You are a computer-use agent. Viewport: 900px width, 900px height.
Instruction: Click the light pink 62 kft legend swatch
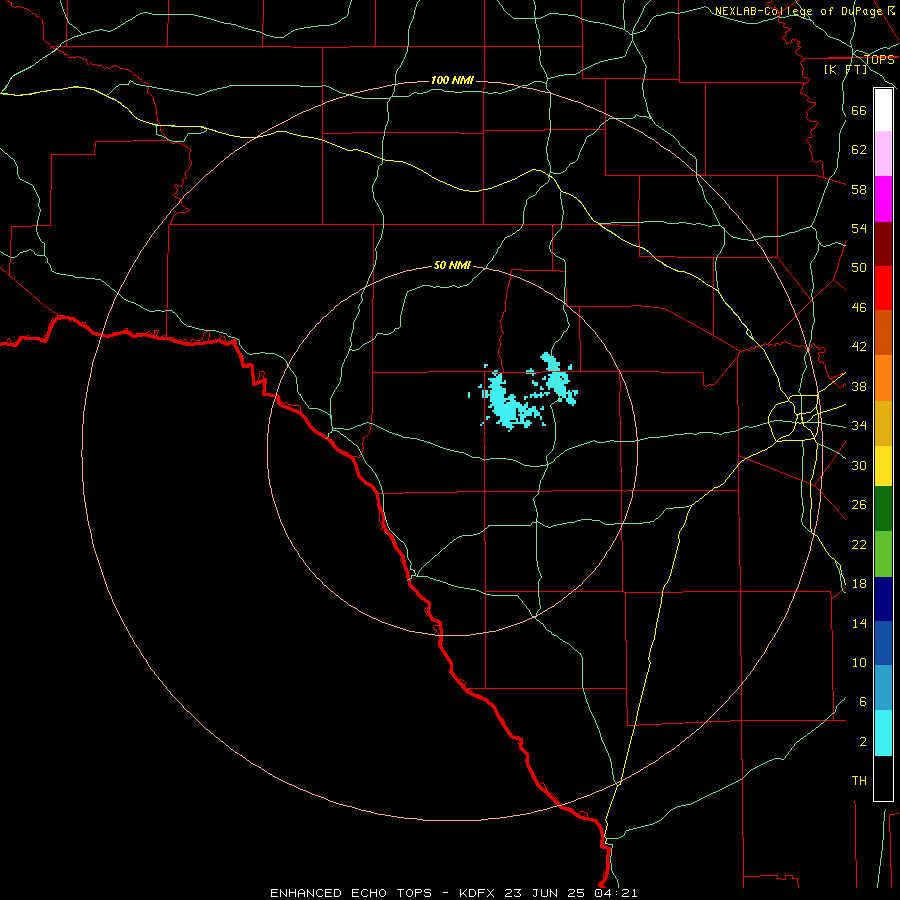(883, 153)
